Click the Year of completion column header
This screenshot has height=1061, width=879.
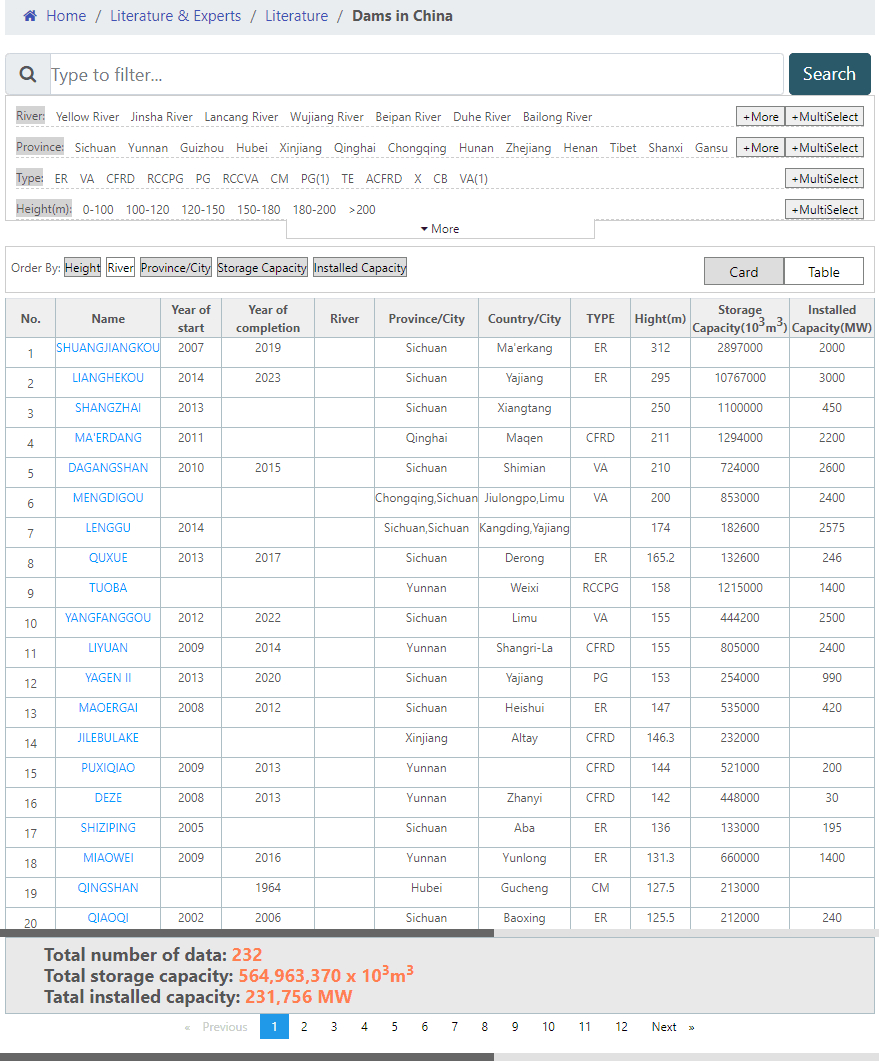point(268,318)
